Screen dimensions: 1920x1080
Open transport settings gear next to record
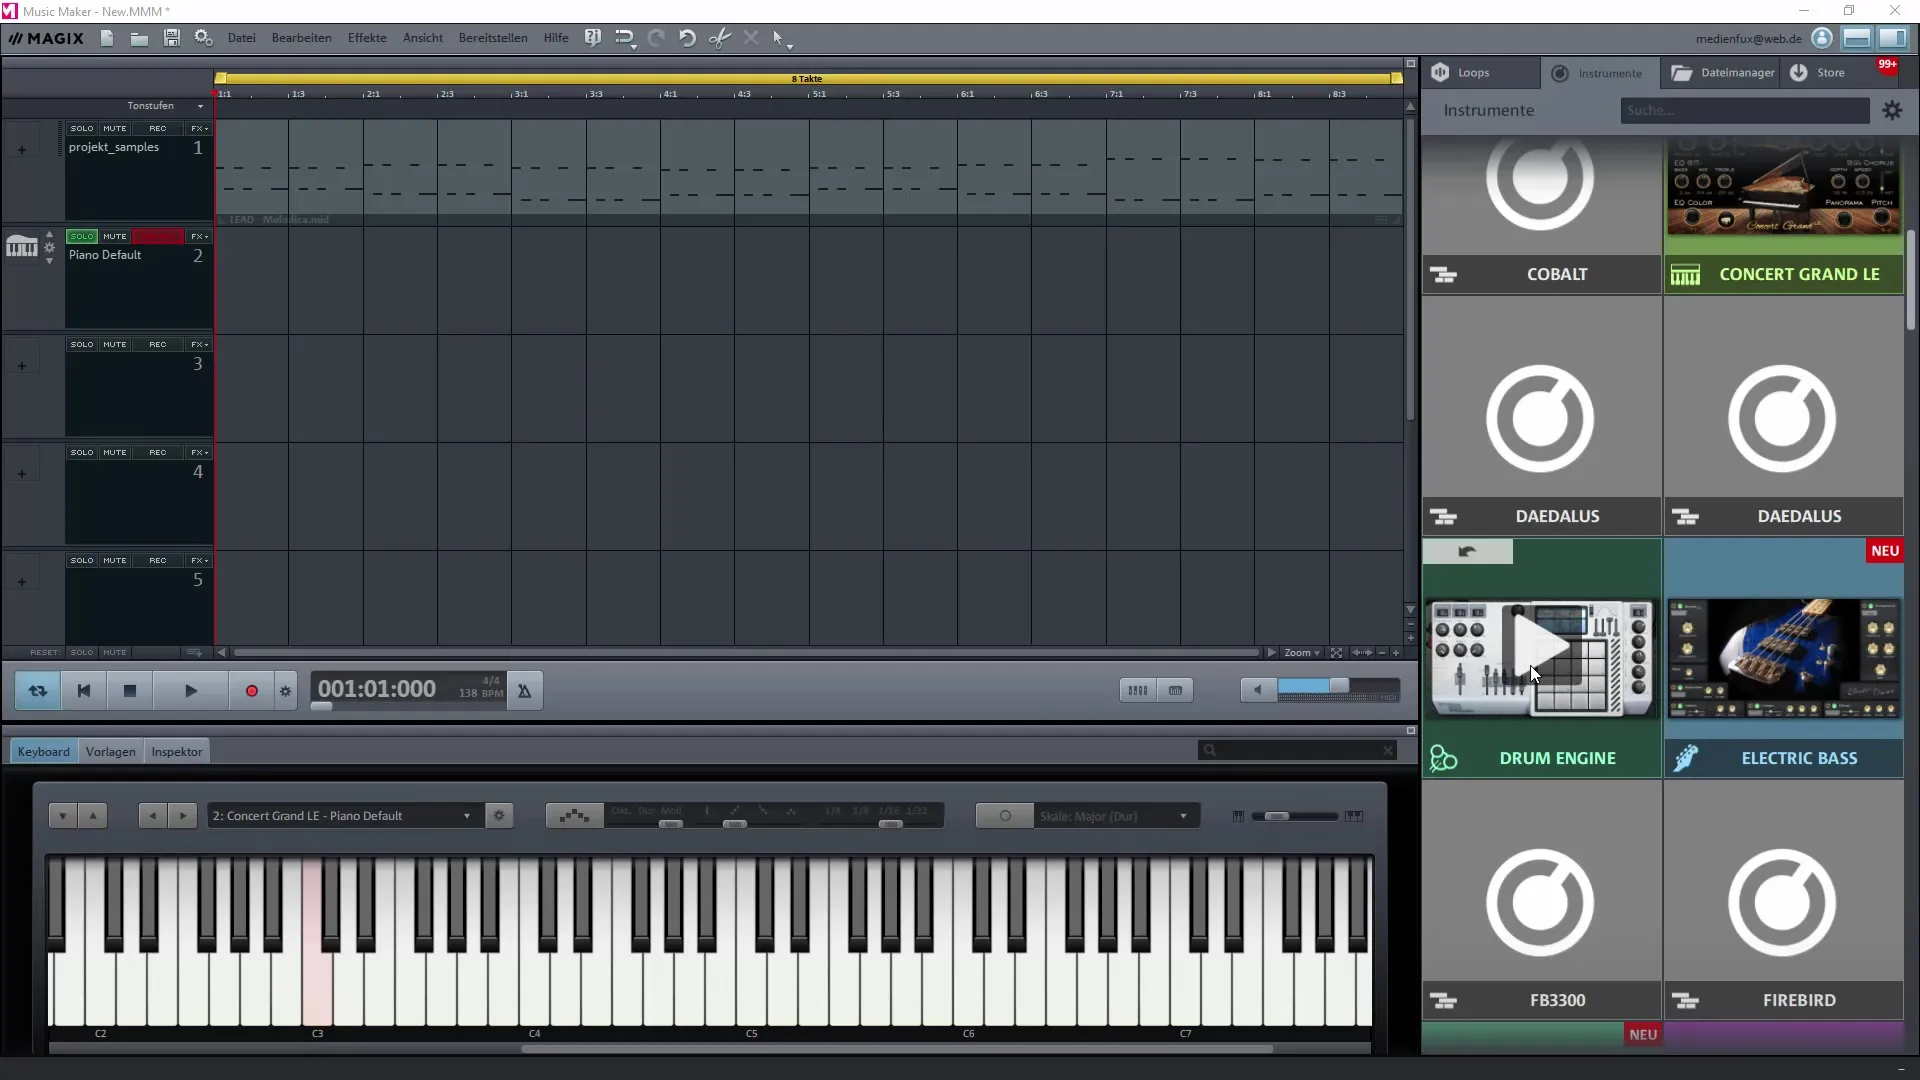click(x=286, y=691)
